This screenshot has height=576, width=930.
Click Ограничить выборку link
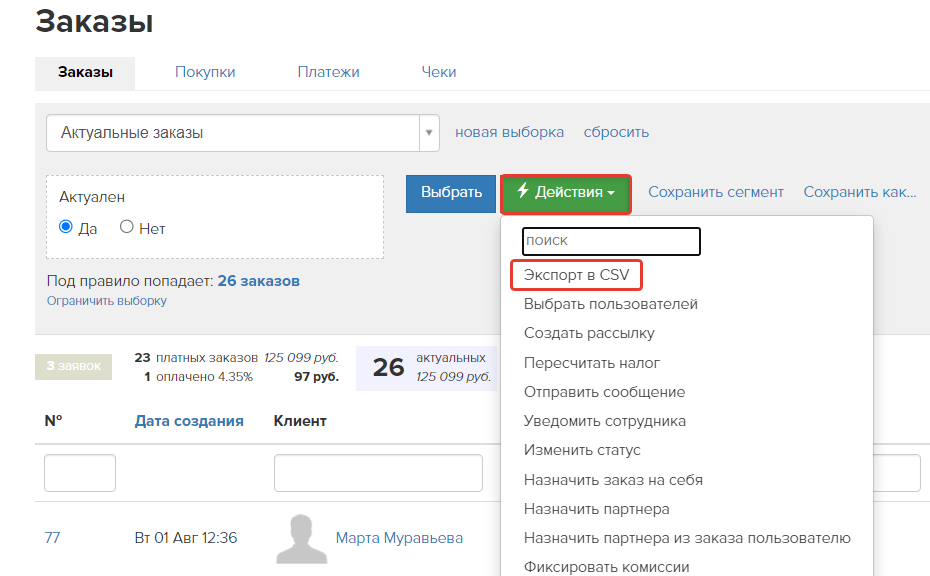click(x=107, y=301)
